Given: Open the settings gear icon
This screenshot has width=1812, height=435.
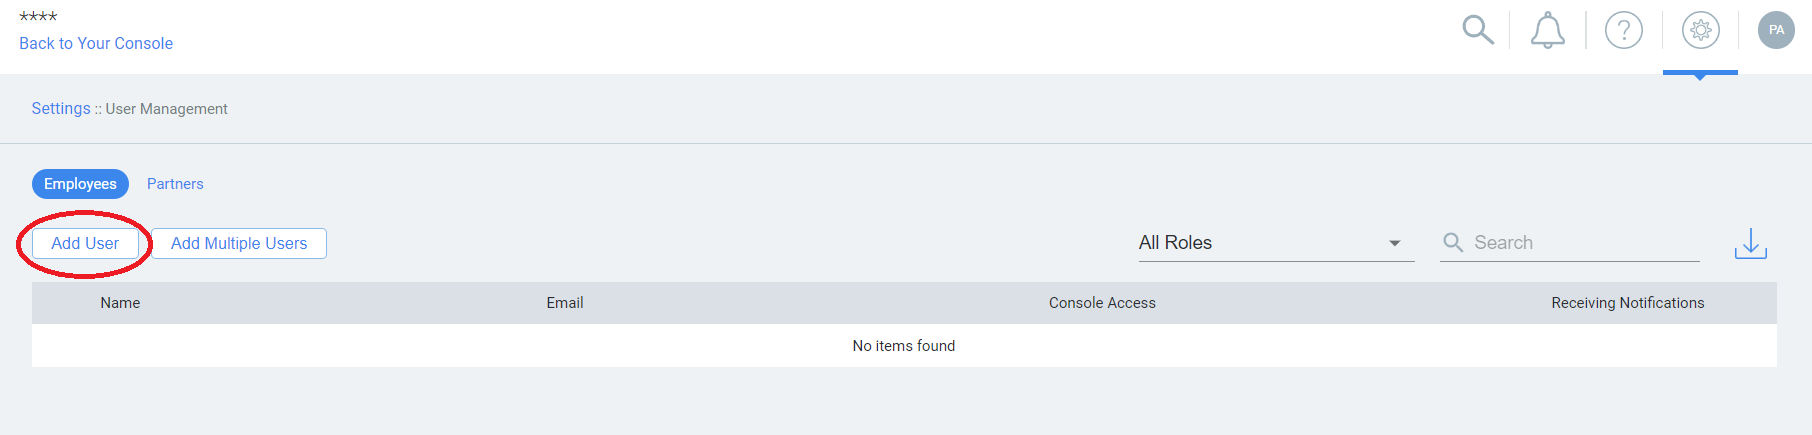Looking at the screenshot, I should click(1700, 30).
